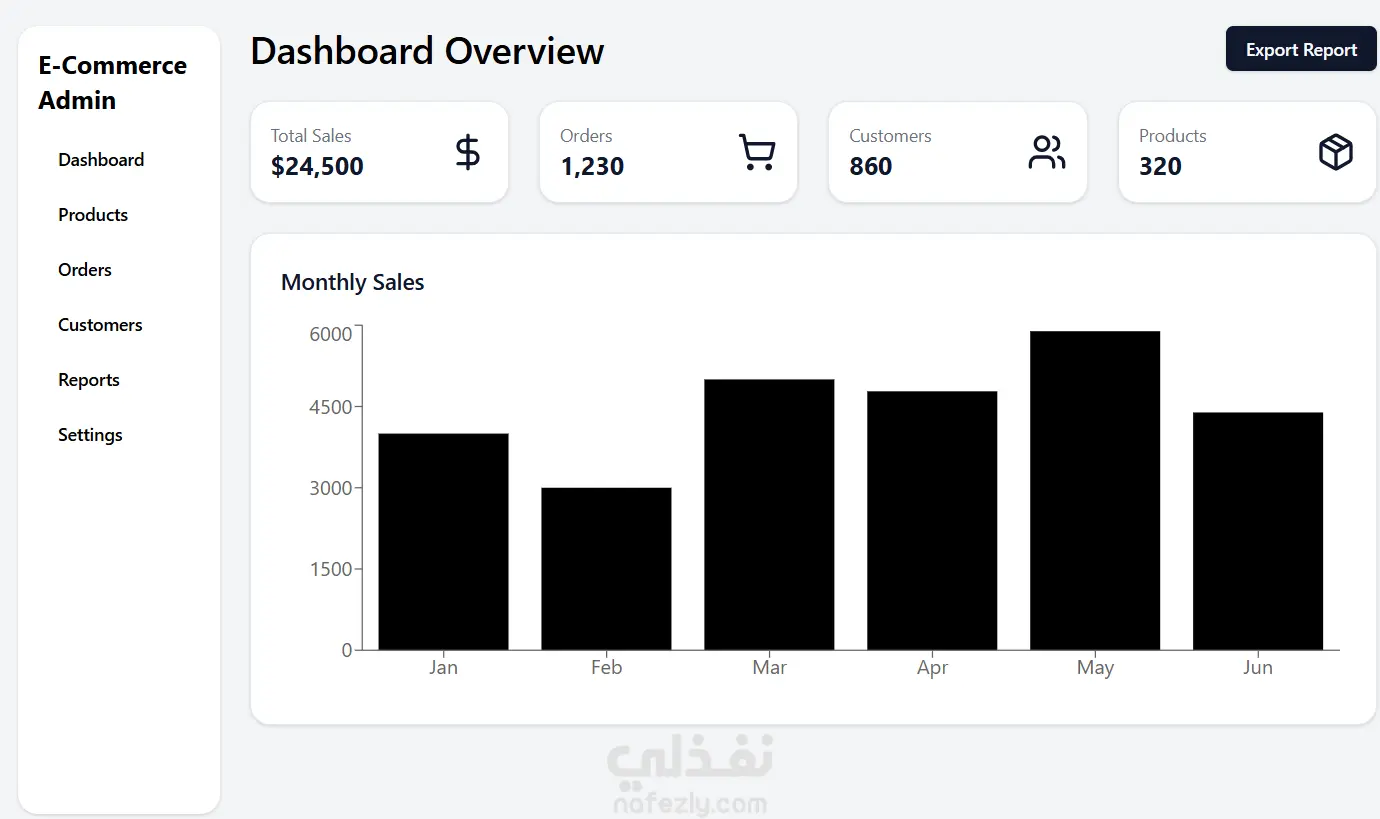Go to Products in the sidebar

(93, 215)
